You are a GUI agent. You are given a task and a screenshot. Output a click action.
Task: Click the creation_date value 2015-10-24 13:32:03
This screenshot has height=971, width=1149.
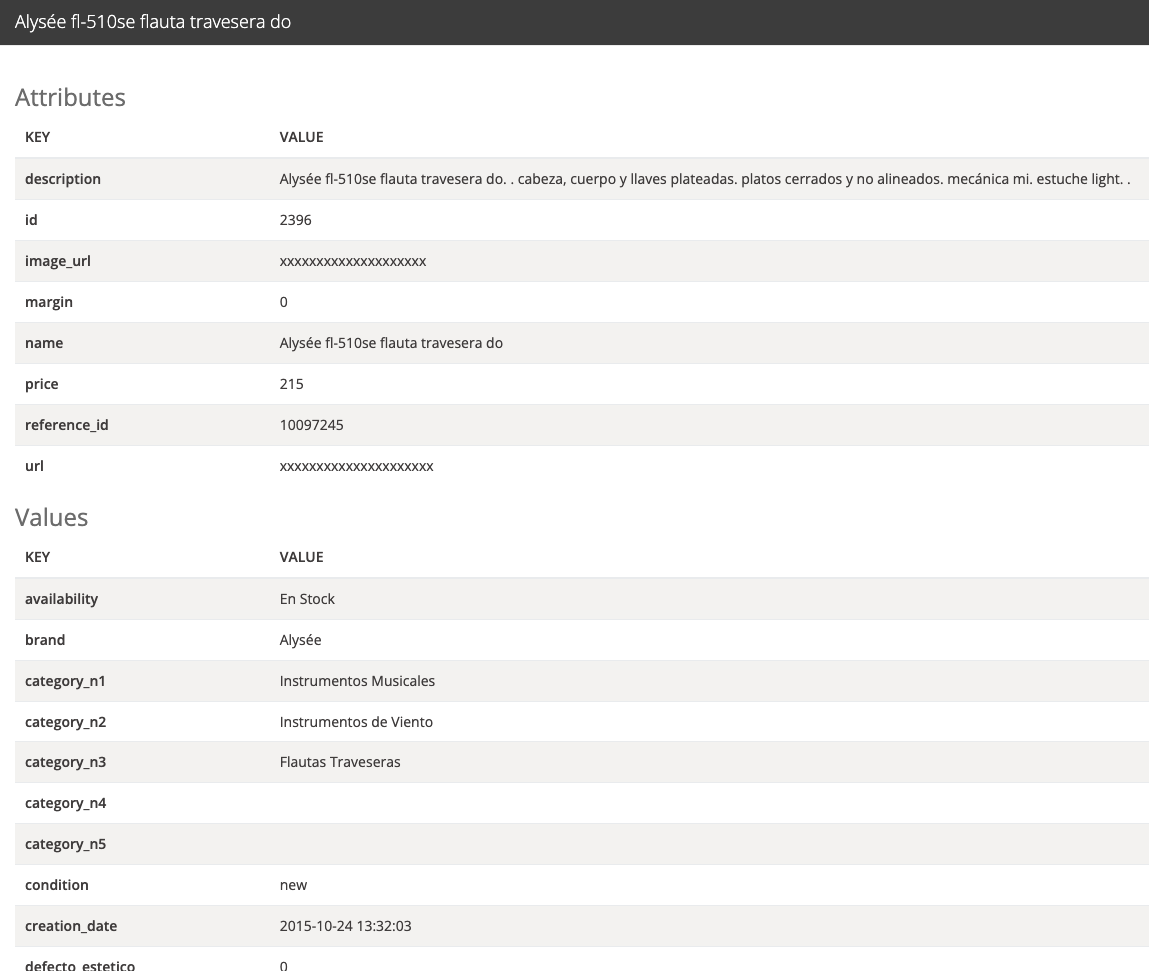pyautogui.click(x=345, y=926)
